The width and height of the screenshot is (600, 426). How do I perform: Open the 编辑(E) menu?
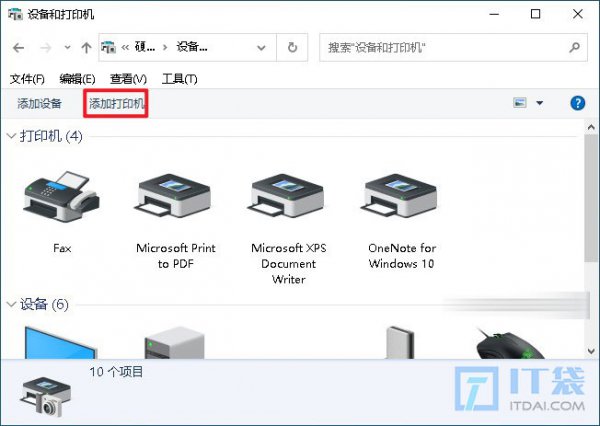point(77,79)
